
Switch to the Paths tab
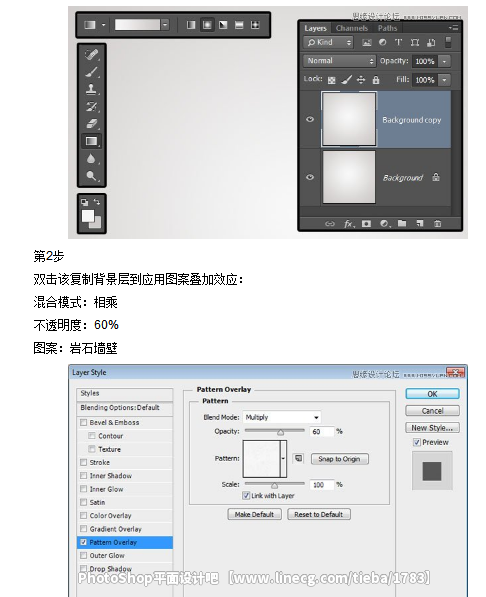pyautogui.click(x=387, y=28)
